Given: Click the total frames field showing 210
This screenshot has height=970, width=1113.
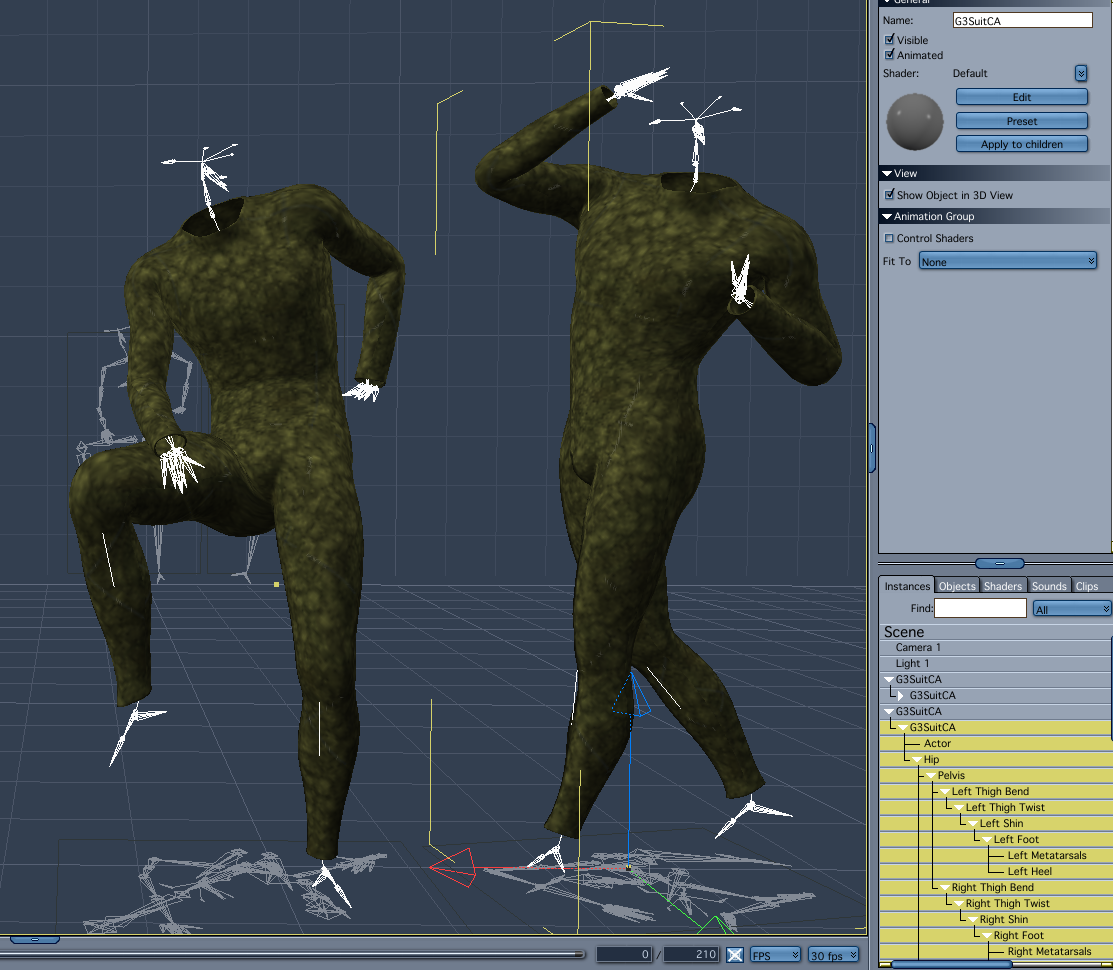Looking at the screenshot, I should pyautogui.click(x=691, y=954).
